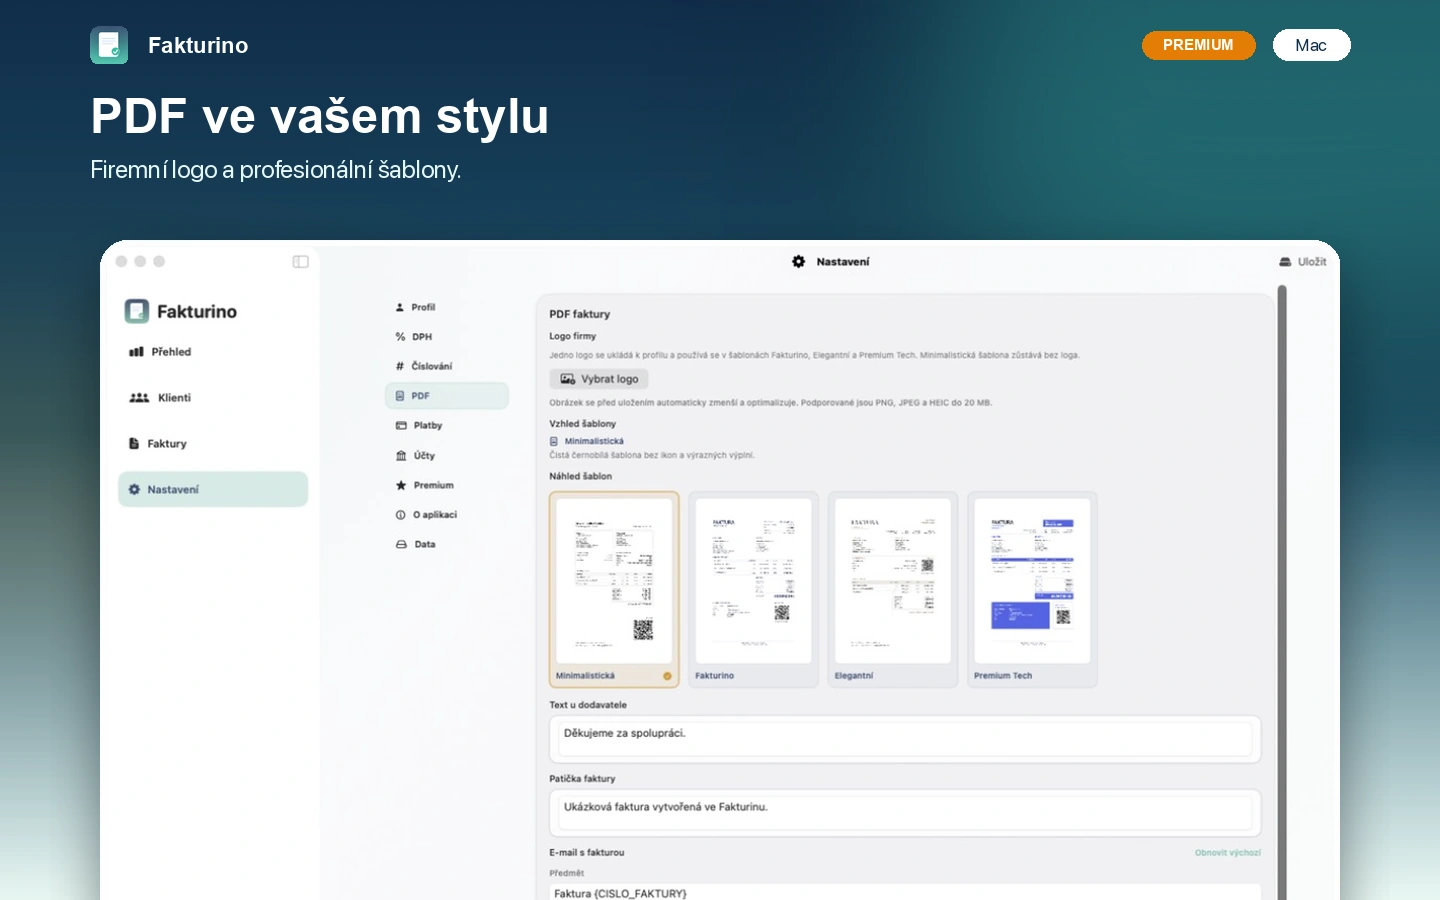
Task: Click the Patička faktury input field
Action: coord(905,813)
